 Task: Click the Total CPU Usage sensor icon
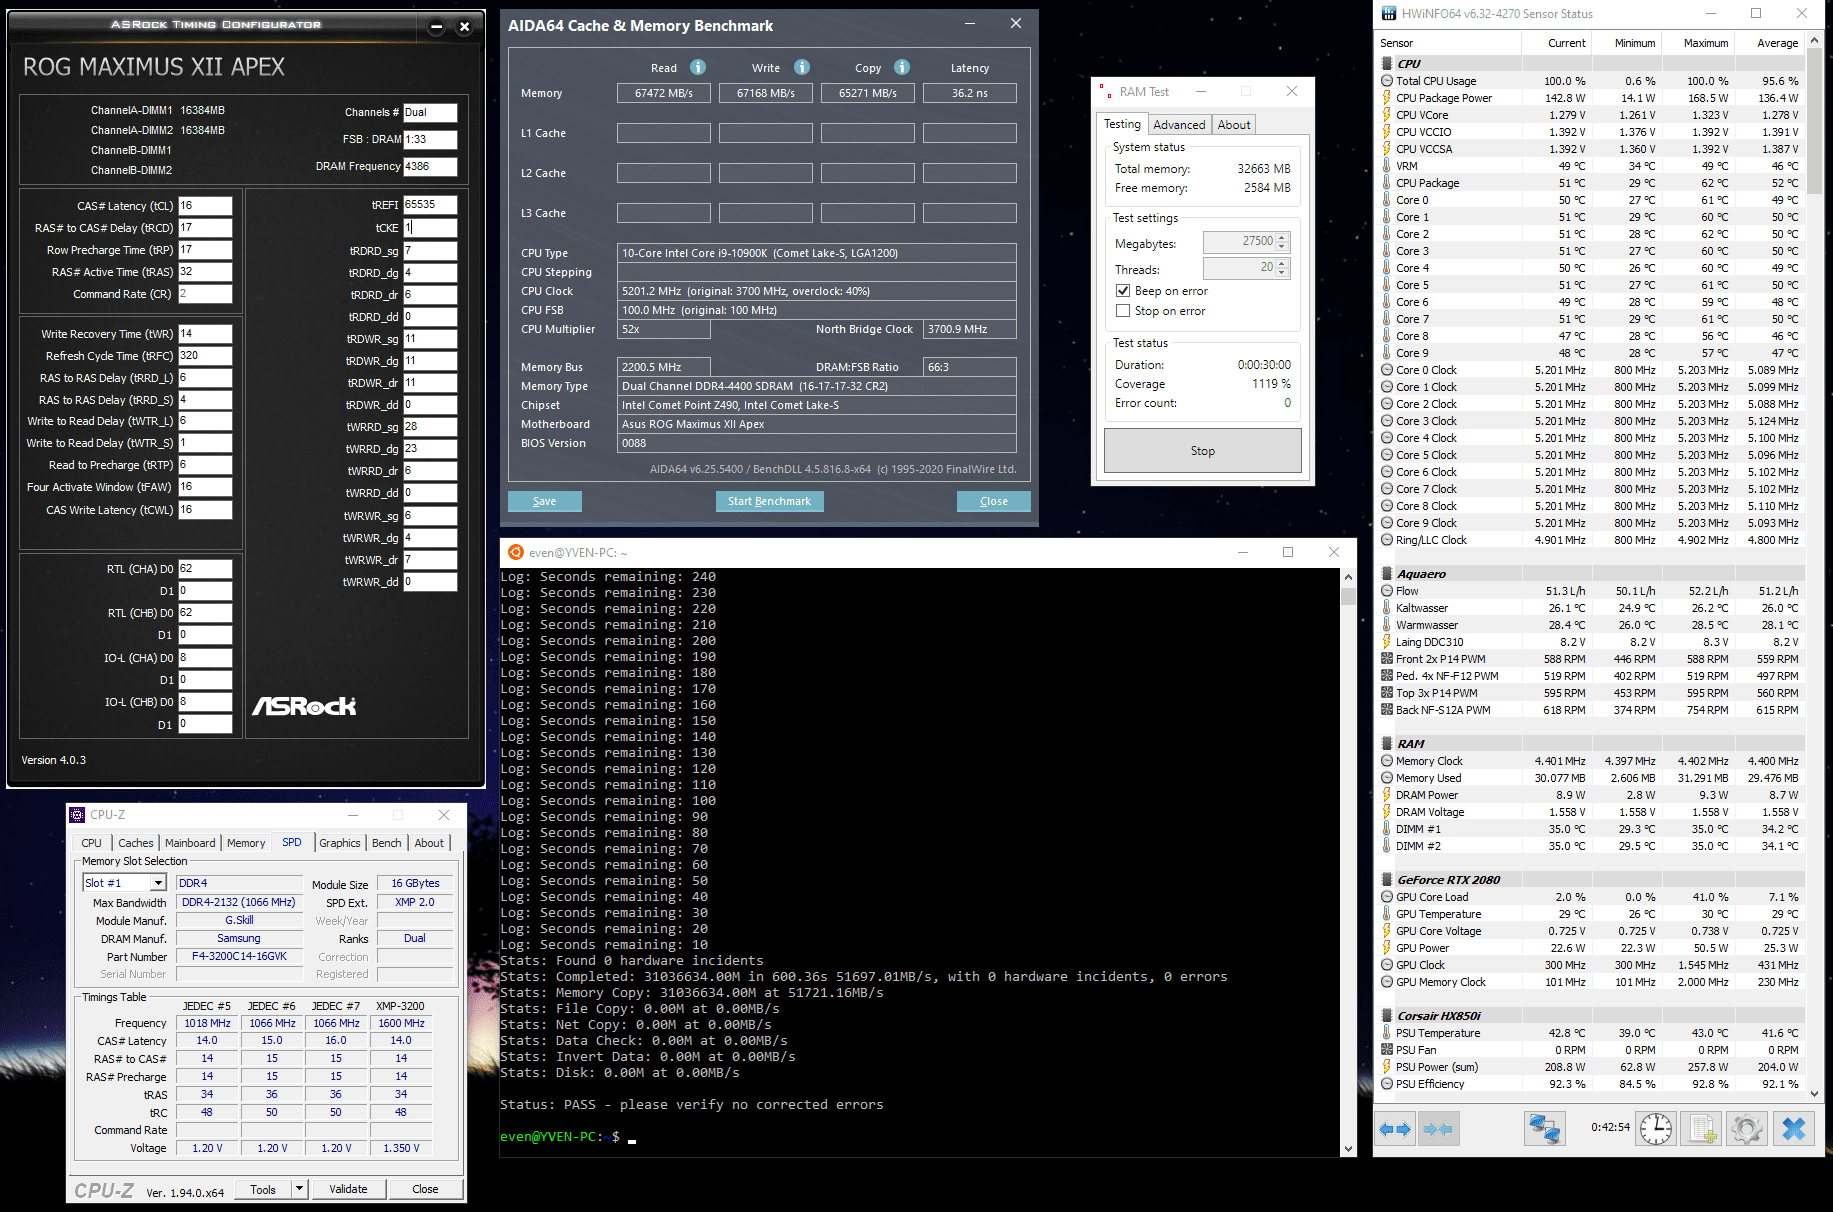[x=1387, y=81]
